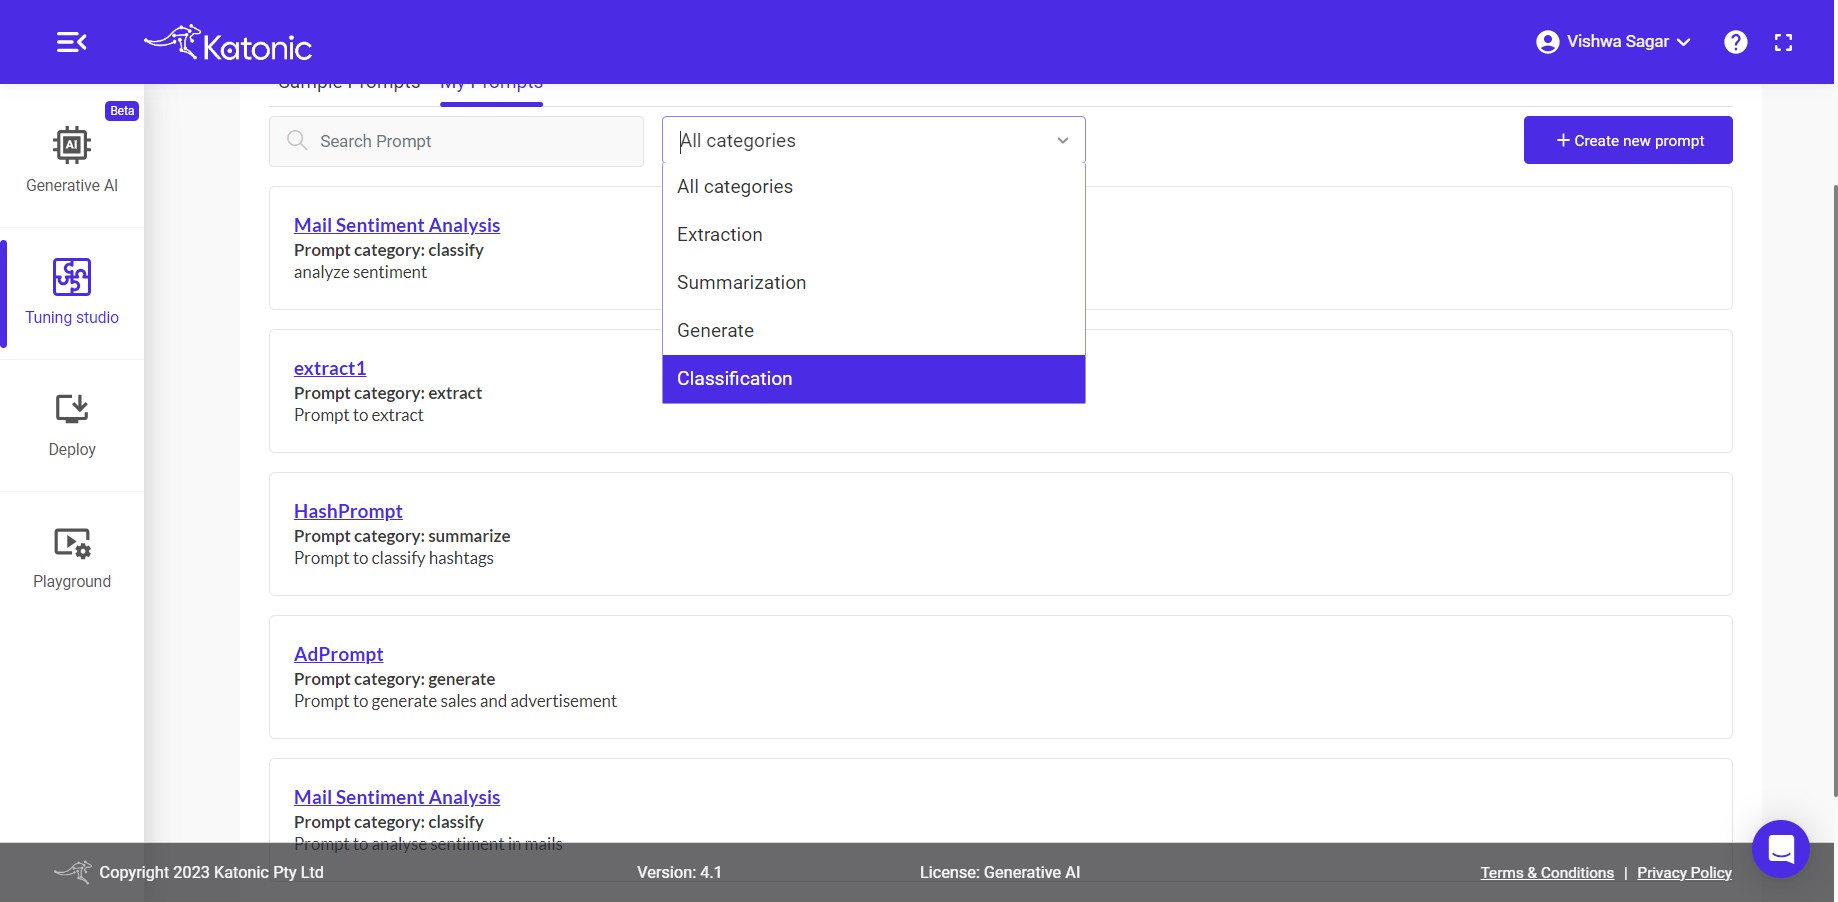The width and height of the screenshot is (1838, 902).
Task: Click 'Prompt to generate sales and advertisement' text
Action: (x=455, y=701)
